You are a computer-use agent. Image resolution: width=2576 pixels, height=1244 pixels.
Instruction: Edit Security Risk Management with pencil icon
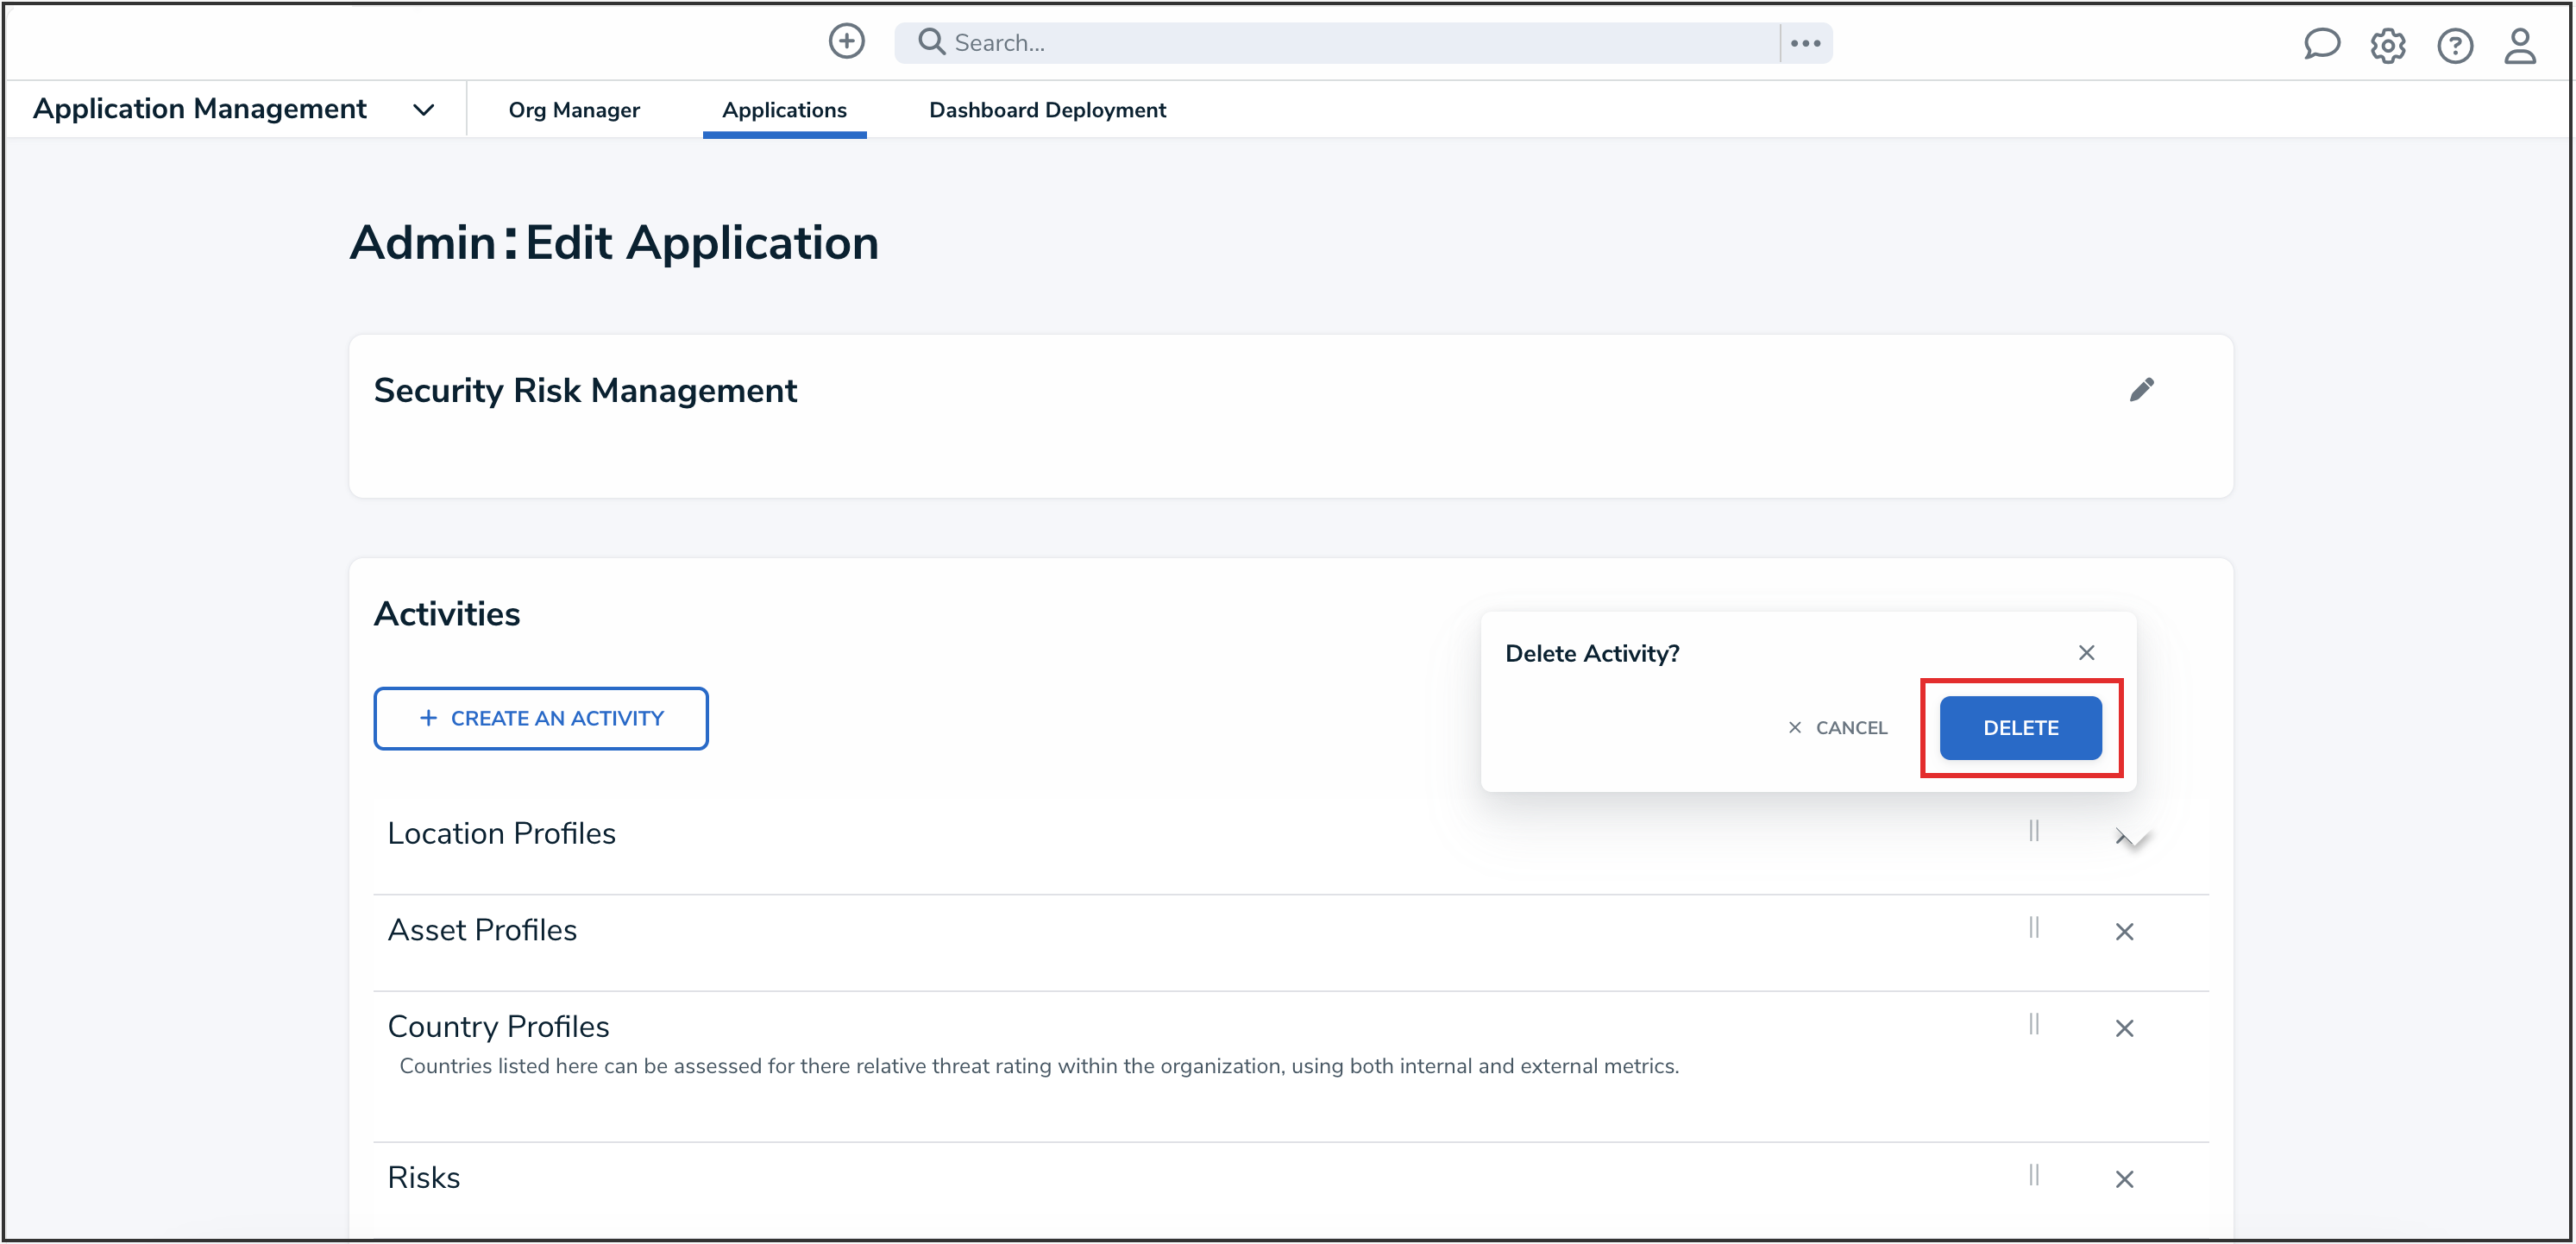click(x=2141, y=390)
